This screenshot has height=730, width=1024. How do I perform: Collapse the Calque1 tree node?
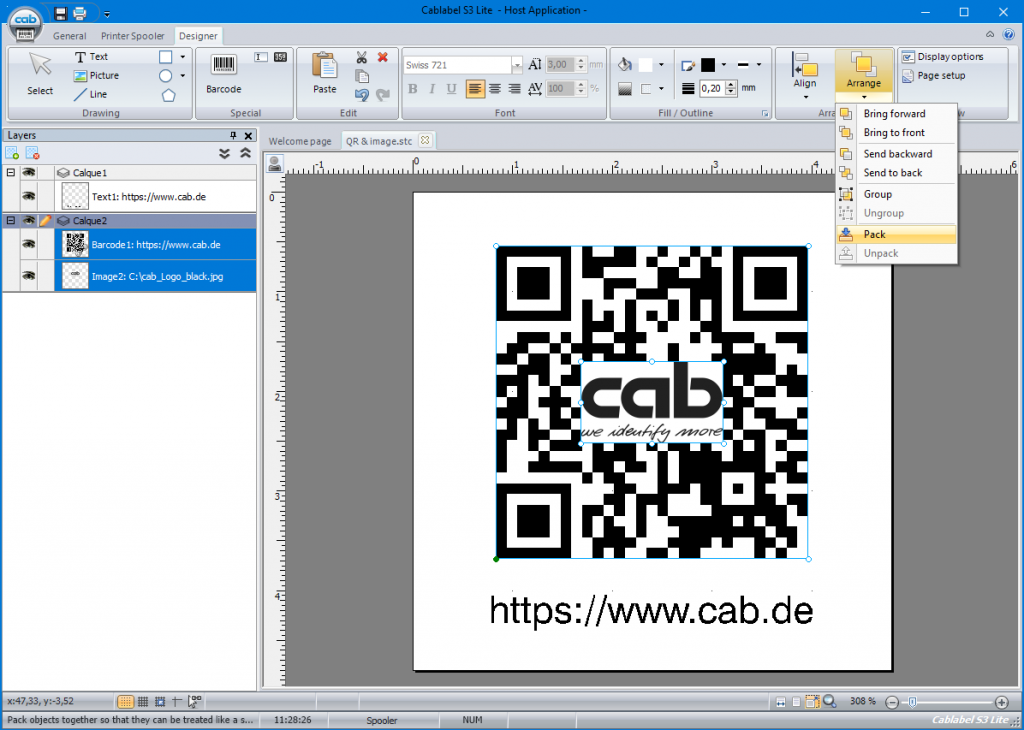click(10, 172)
